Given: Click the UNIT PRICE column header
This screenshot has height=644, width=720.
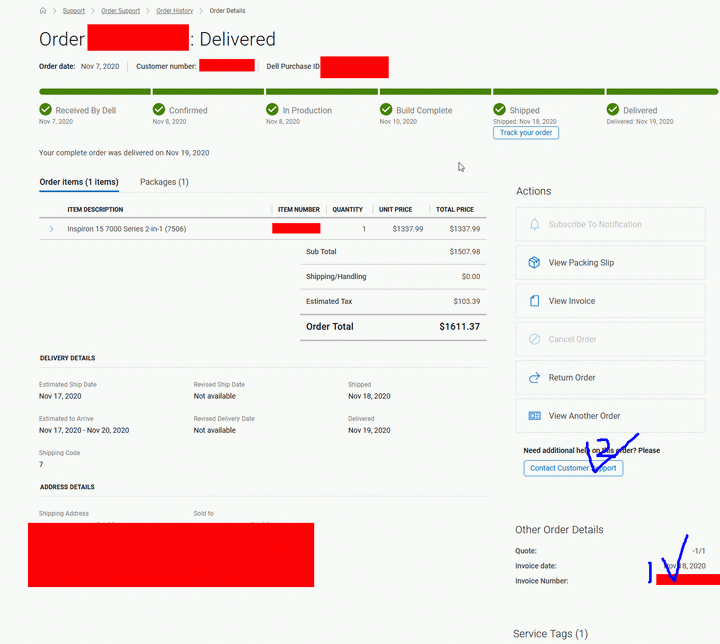Looking at the screenshot, I should click(395, 209).
